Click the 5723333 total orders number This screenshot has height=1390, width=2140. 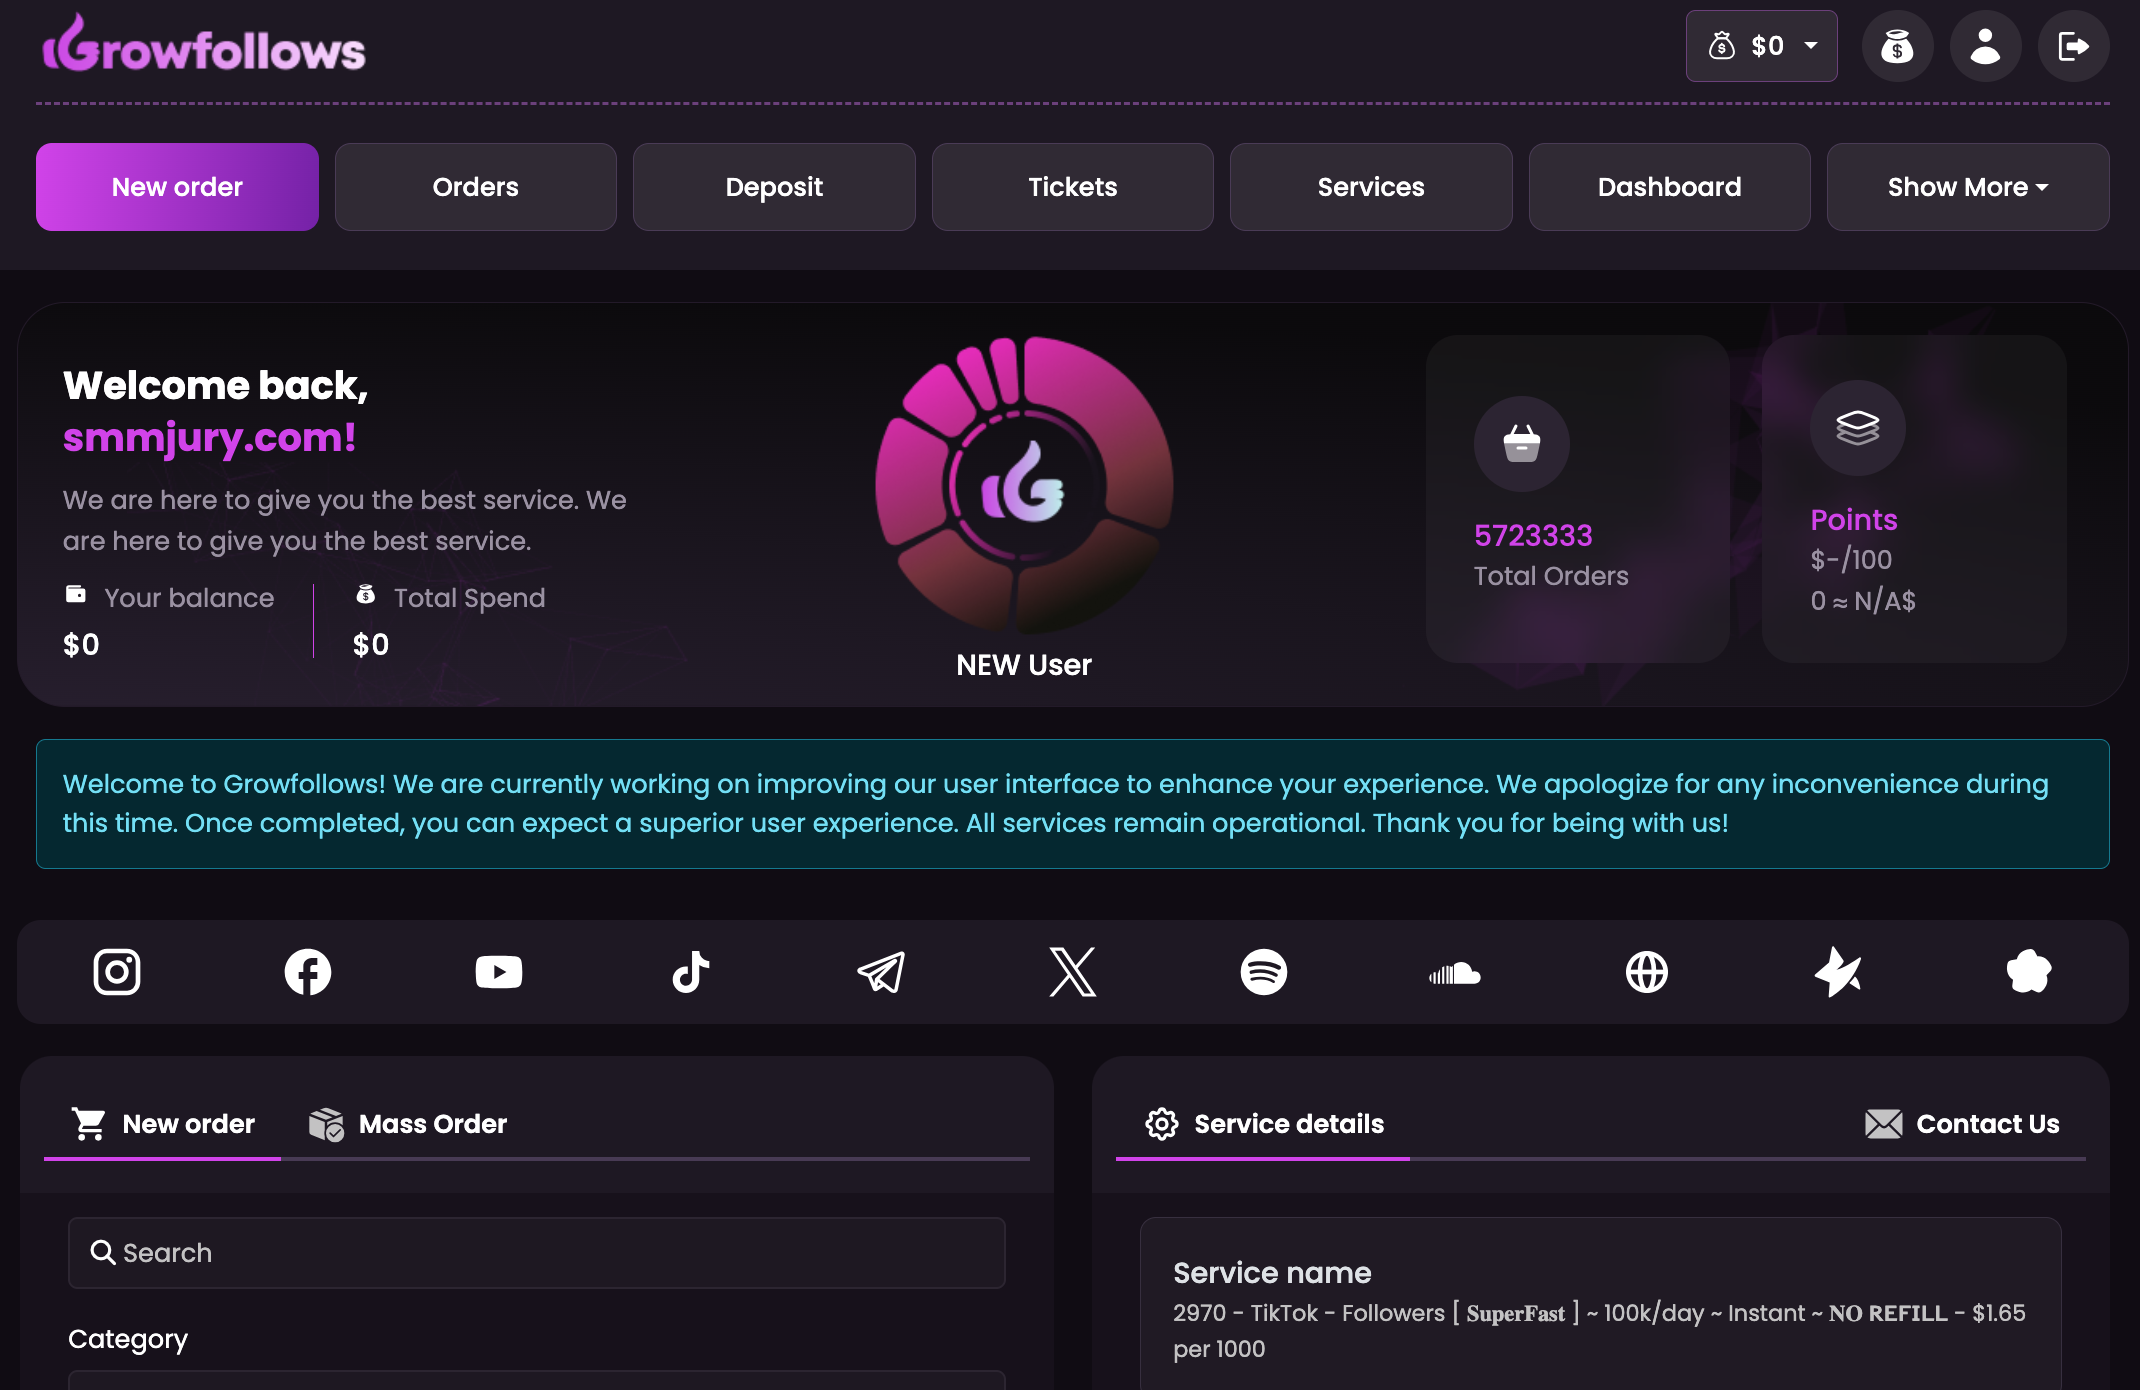(x=1533, y=536)
